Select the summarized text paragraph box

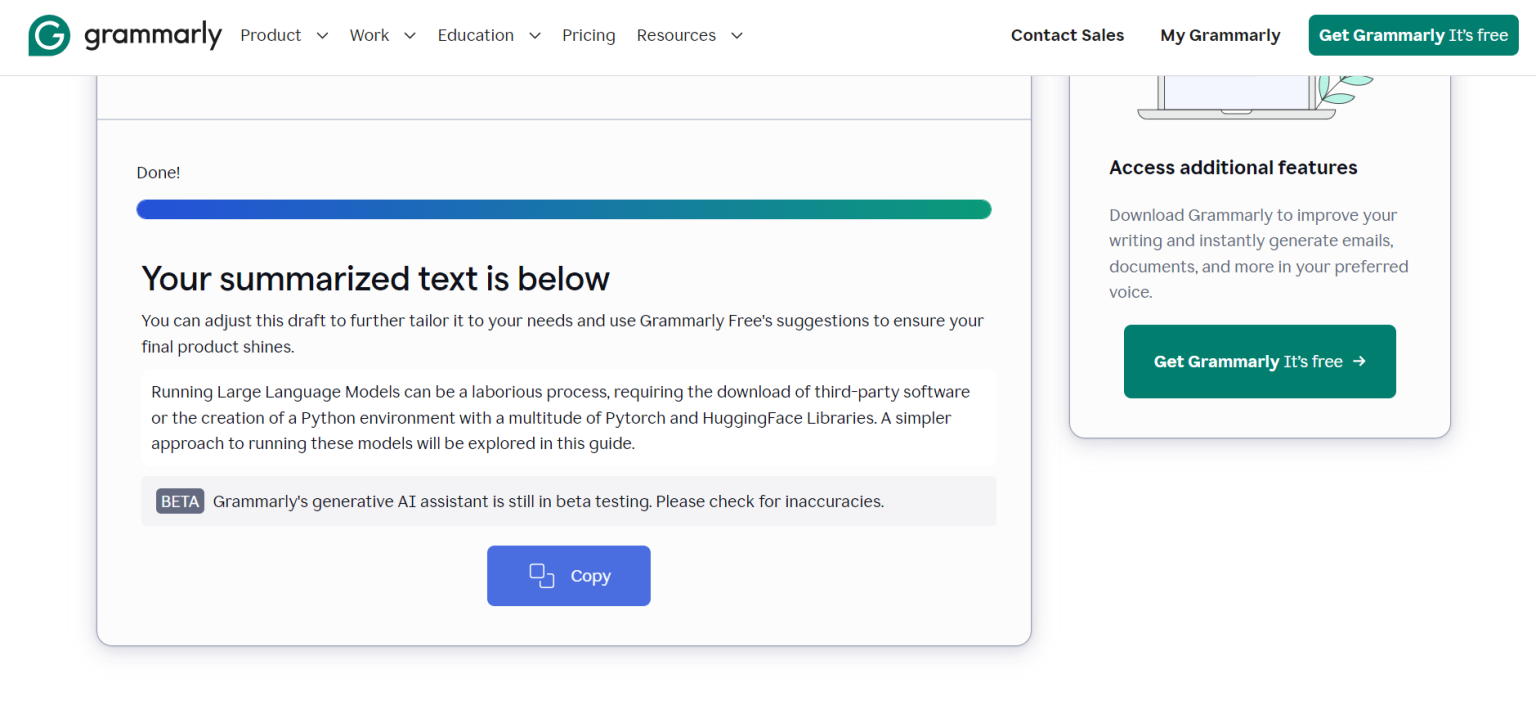(x=568, y=417)
